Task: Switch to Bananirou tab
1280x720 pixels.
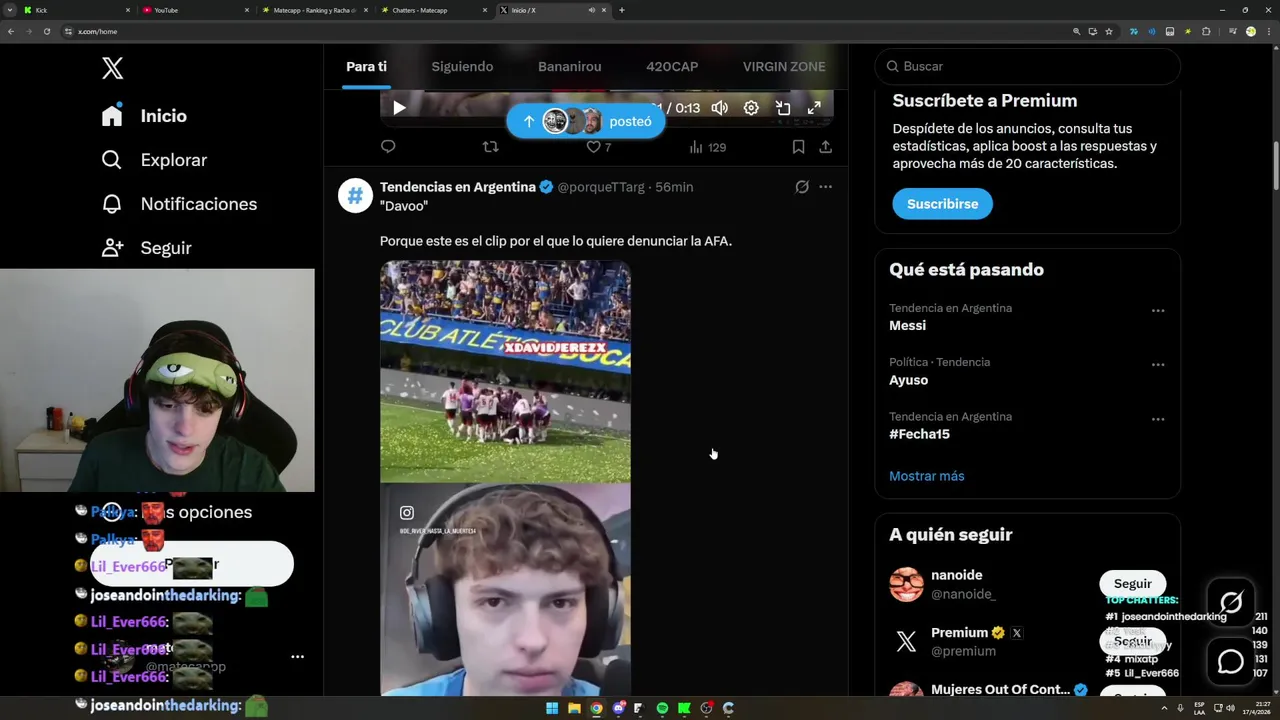Action: coord(569,66)
